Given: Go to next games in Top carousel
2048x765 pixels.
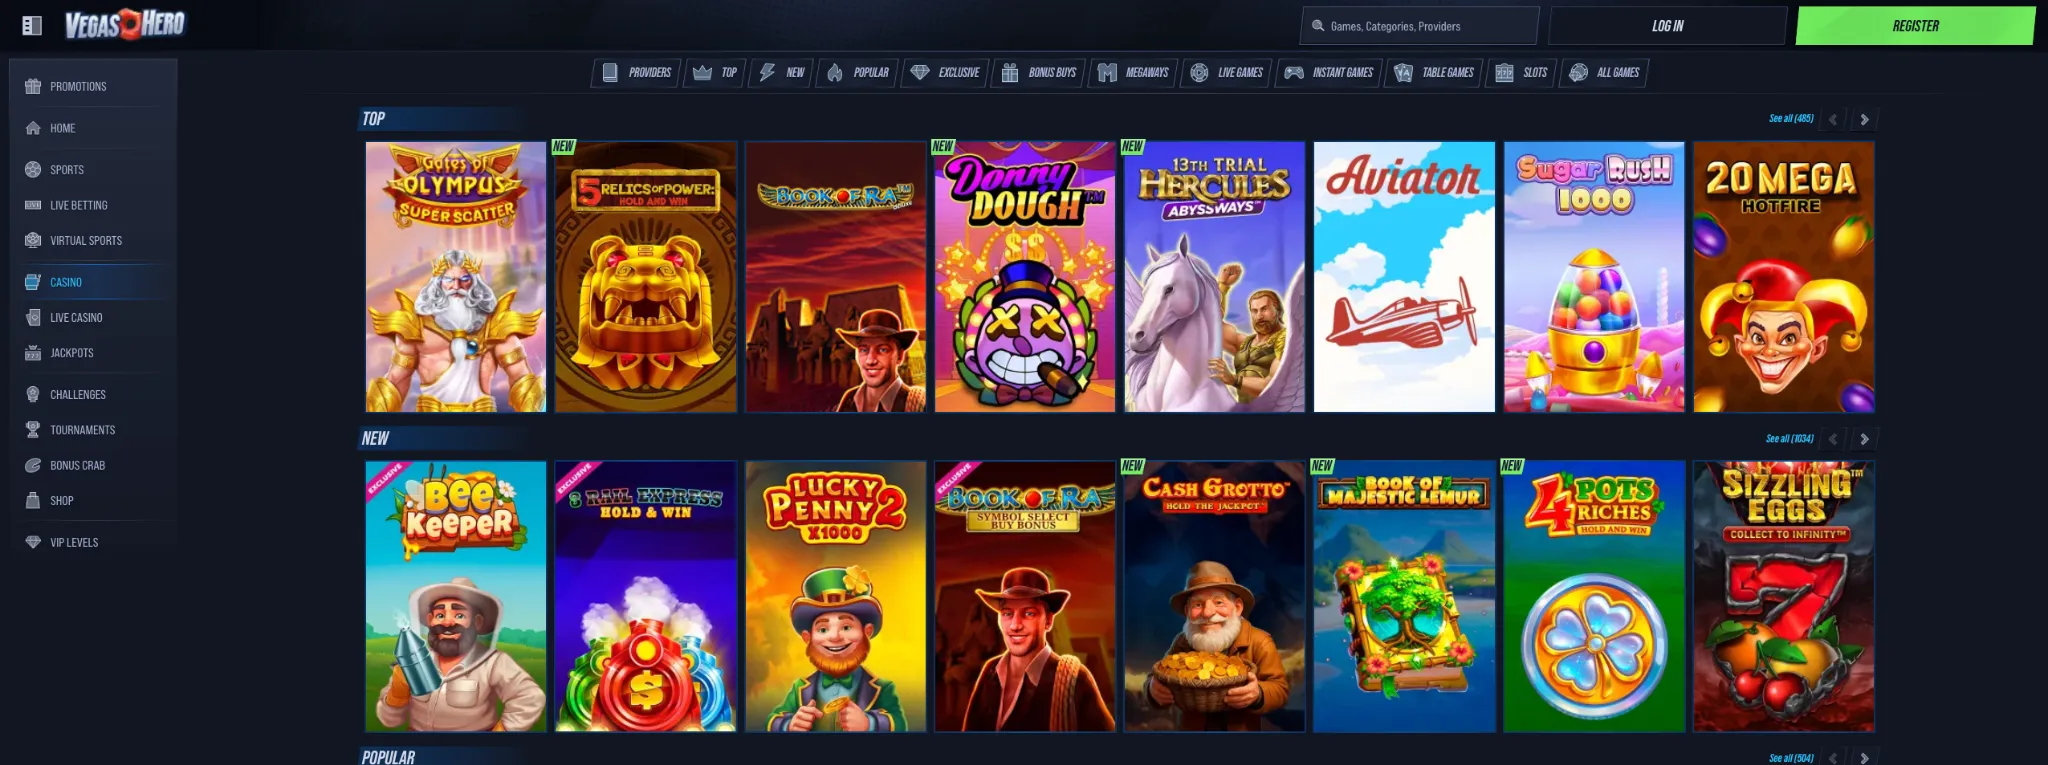Looking at the screenshot, I should (x=1864, y=119).
